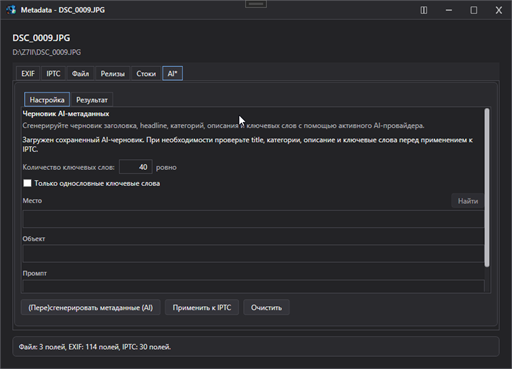Screen dimensions: 512x369
Task: Focus the Объект input field
Action: [253, 254]
